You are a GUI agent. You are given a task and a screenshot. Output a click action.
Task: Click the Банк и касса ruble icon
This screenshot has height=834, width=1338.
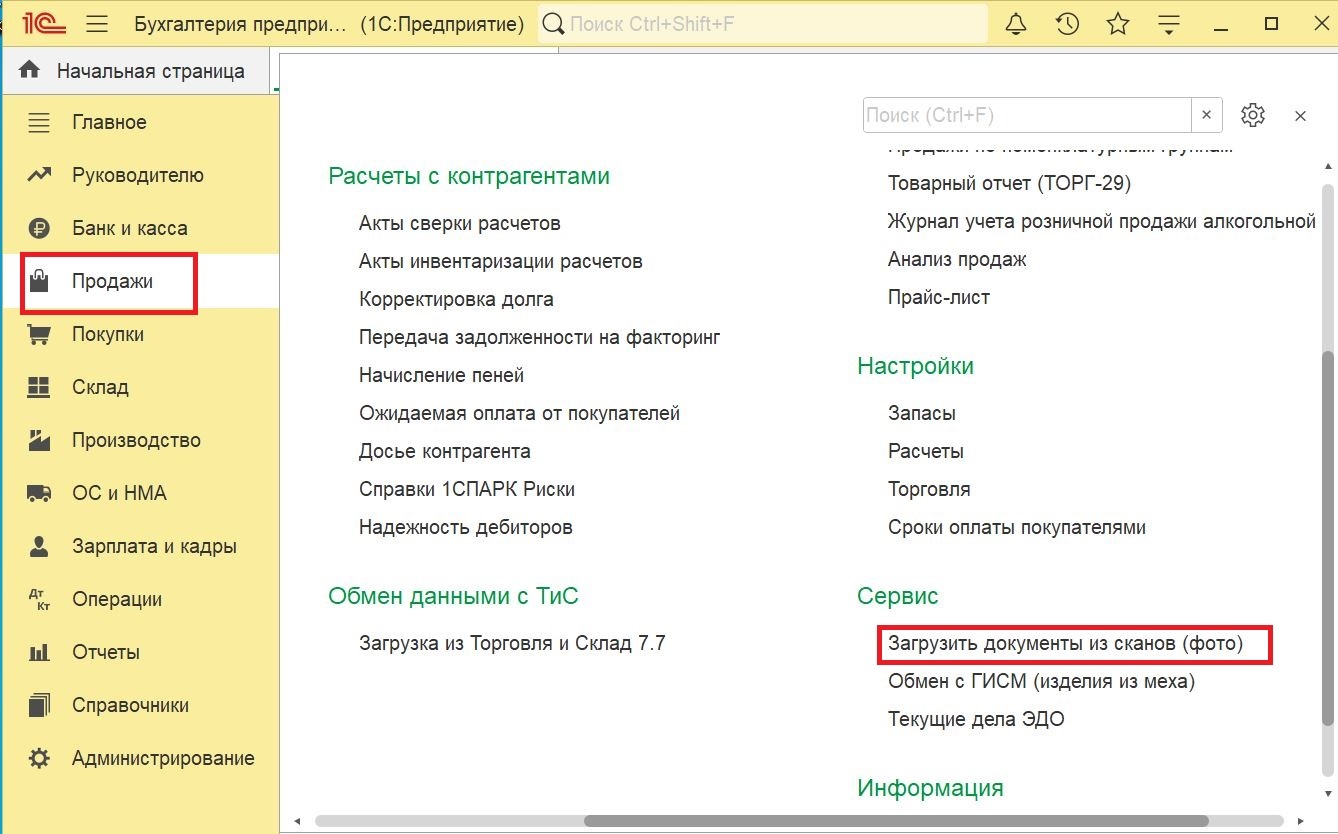(39, 228)
